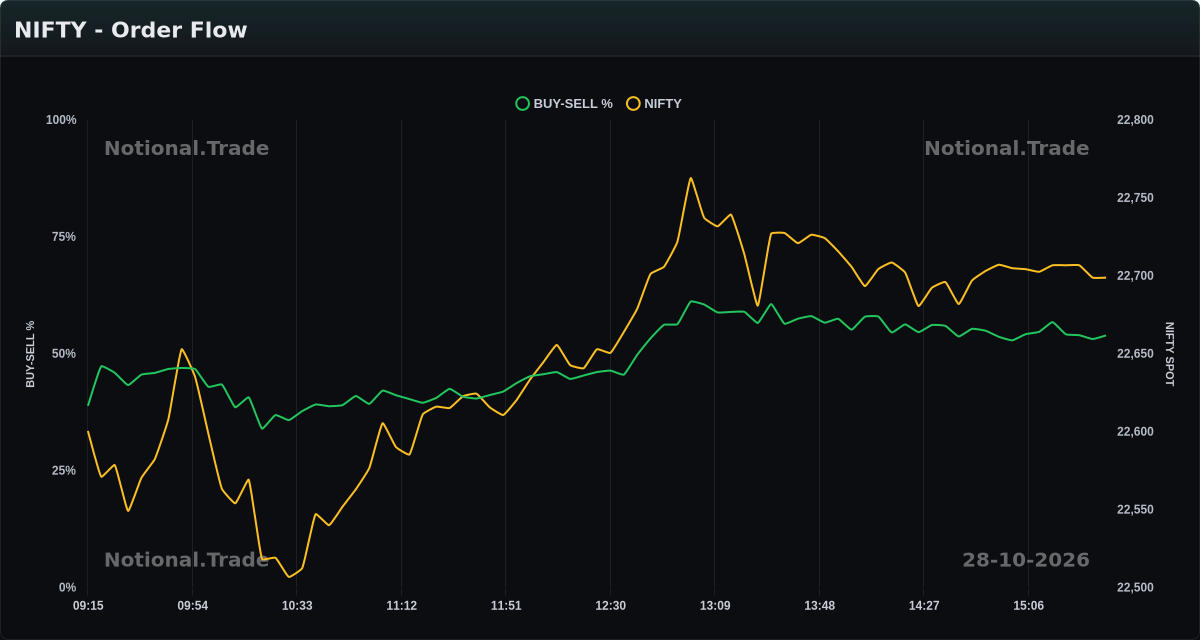Toggle the NIFTY legend series
The width and height of the screenshot is (1200, 640).
click(654, 103)
